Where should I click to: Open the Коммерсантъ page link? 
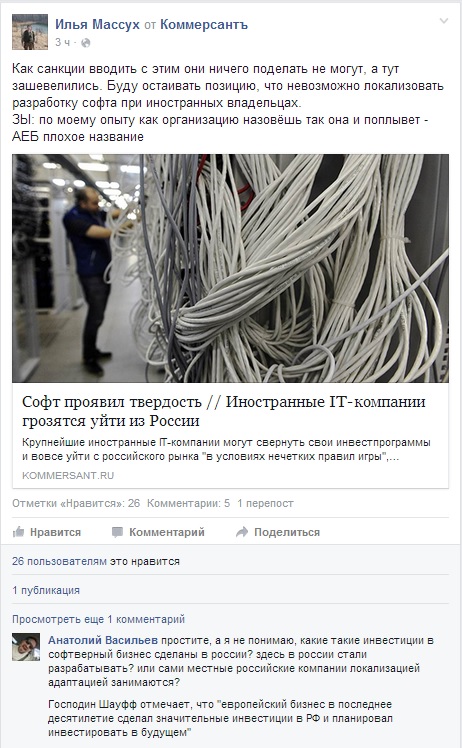204,24
